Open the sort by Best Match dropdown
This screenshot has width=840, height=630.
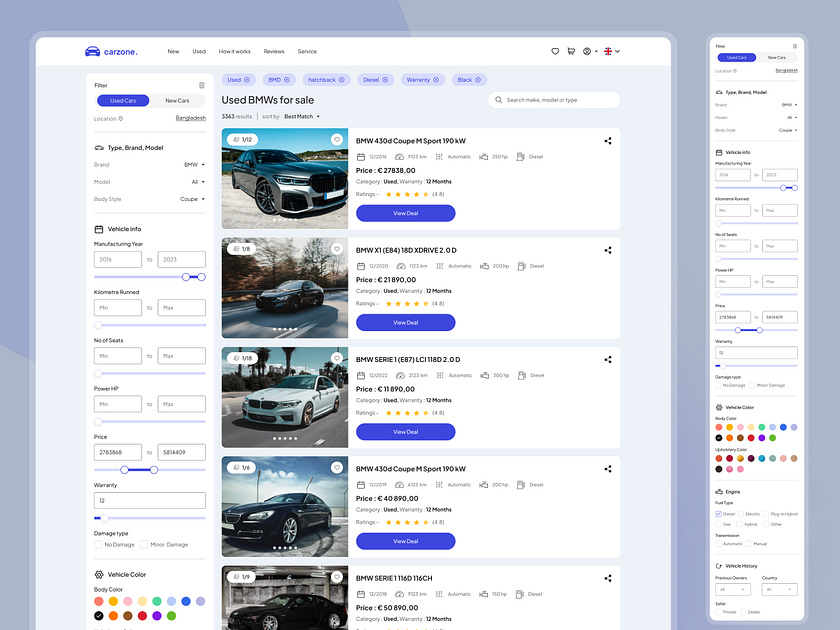click(x=302, y=116)
